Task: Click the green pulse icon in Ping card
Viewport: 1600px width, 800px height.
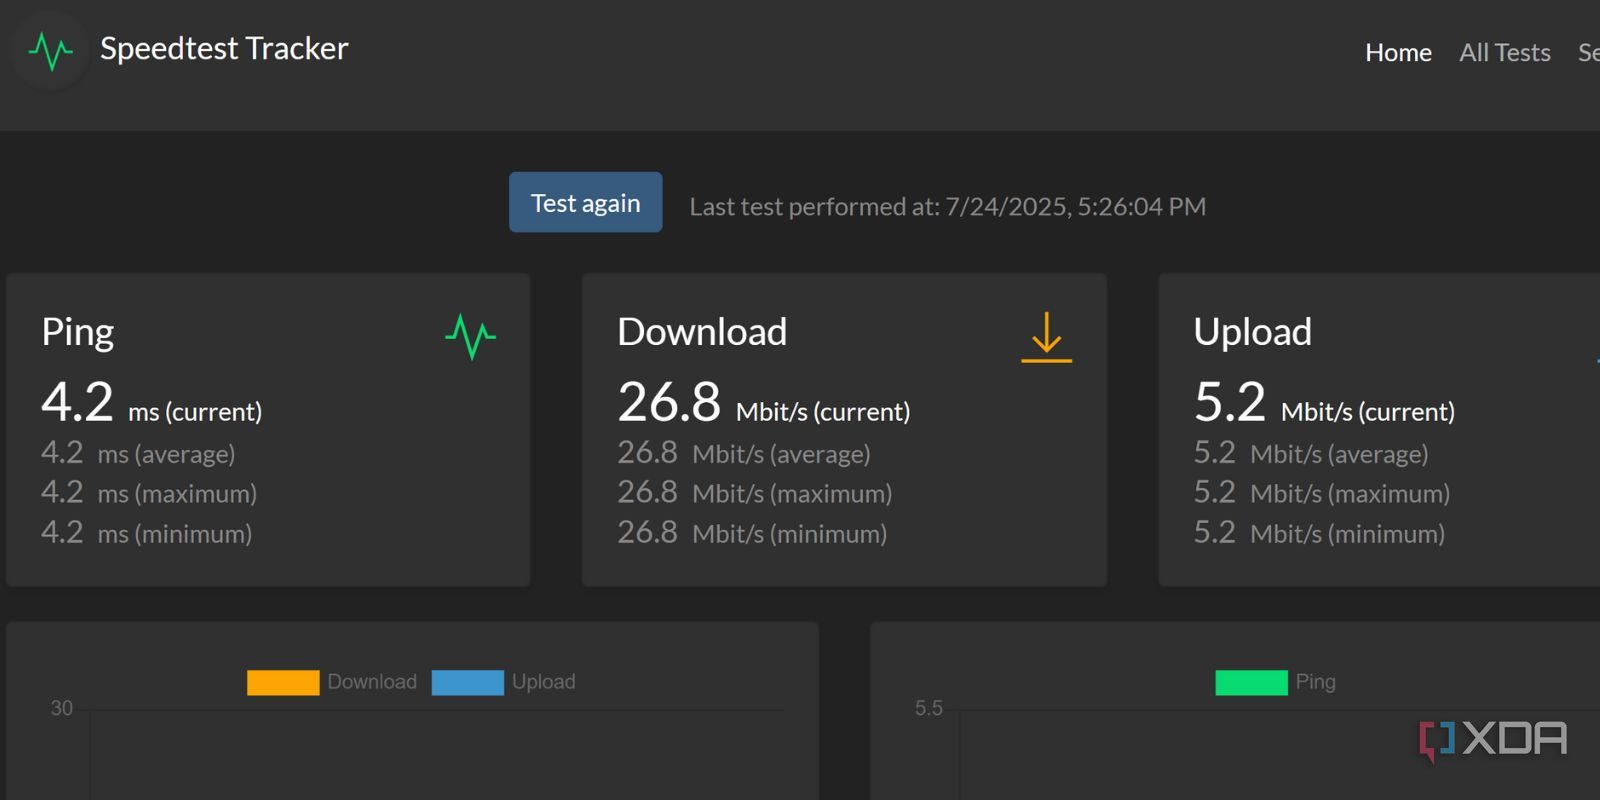Action: point(470,336)
